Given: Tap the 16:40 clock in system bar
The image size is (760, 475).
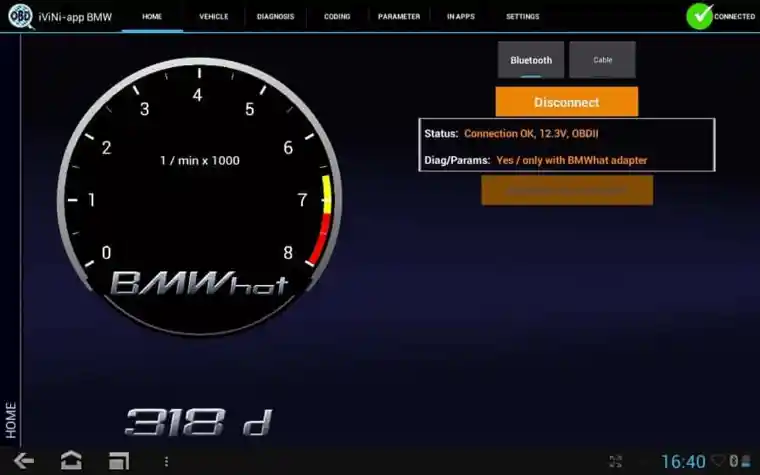Looking at the screenshot, I should (683, 461).
